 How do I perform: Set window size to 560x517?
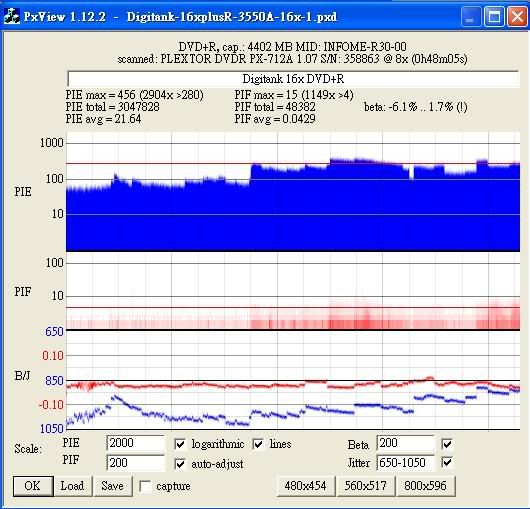pos(365,486)
